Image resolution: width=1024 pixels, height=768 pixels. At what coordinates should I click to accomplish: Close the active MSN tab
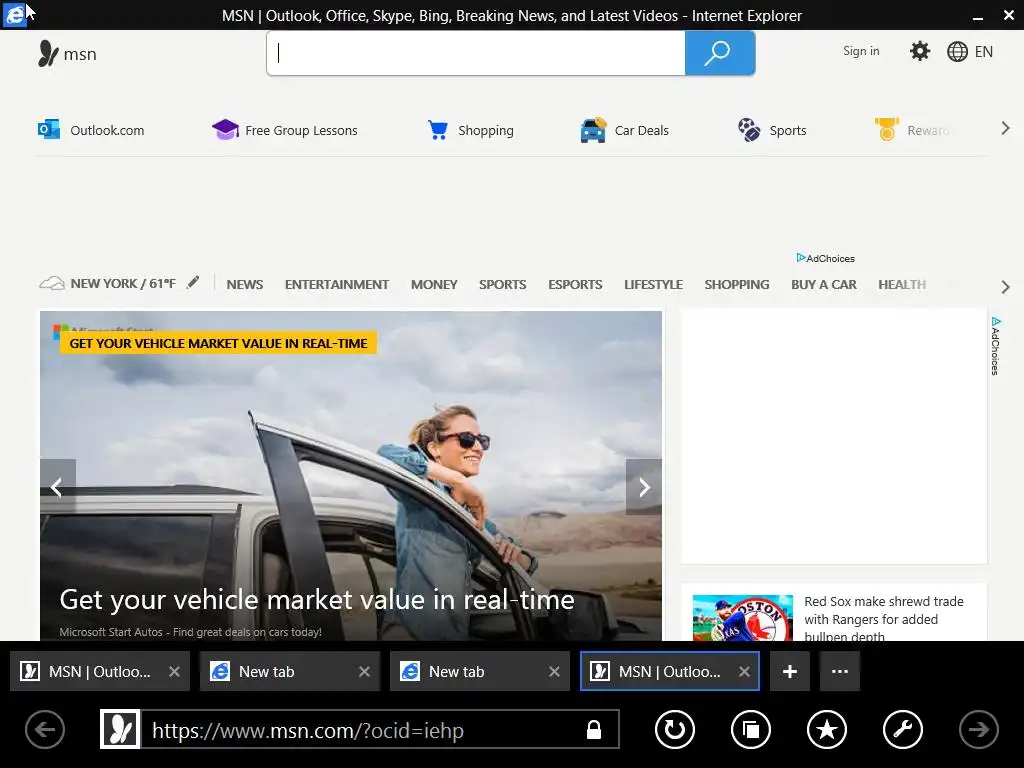click(x=744, y=671)
